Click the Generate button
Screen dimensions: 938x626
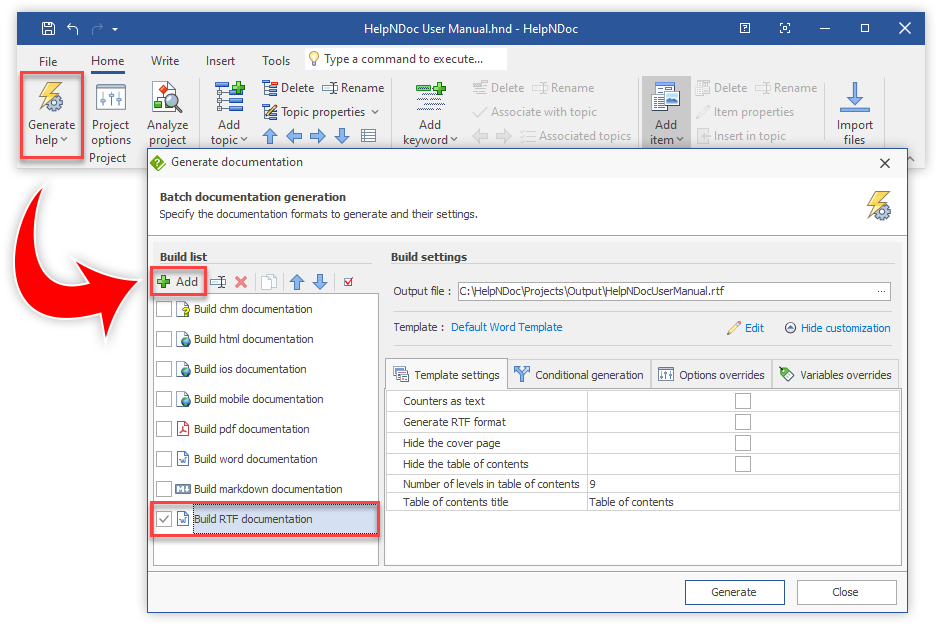(x=735, y=592)
